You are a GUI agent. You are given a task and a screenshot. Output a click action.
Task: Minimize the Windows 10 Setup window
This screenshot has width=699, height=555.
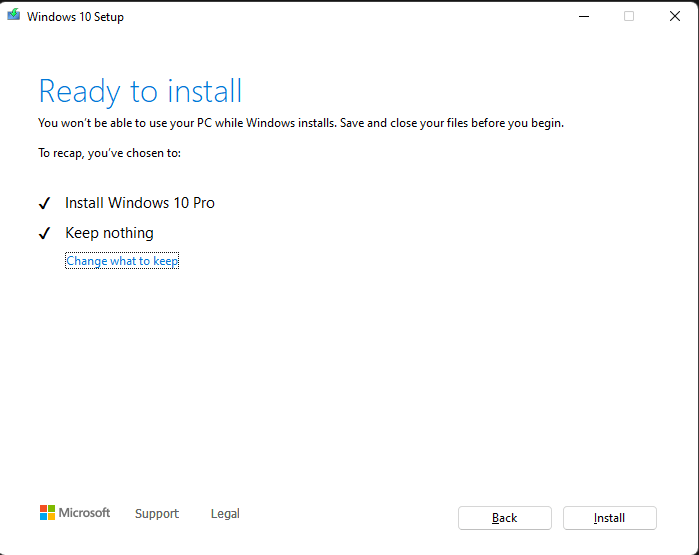(x=584, y=16)
